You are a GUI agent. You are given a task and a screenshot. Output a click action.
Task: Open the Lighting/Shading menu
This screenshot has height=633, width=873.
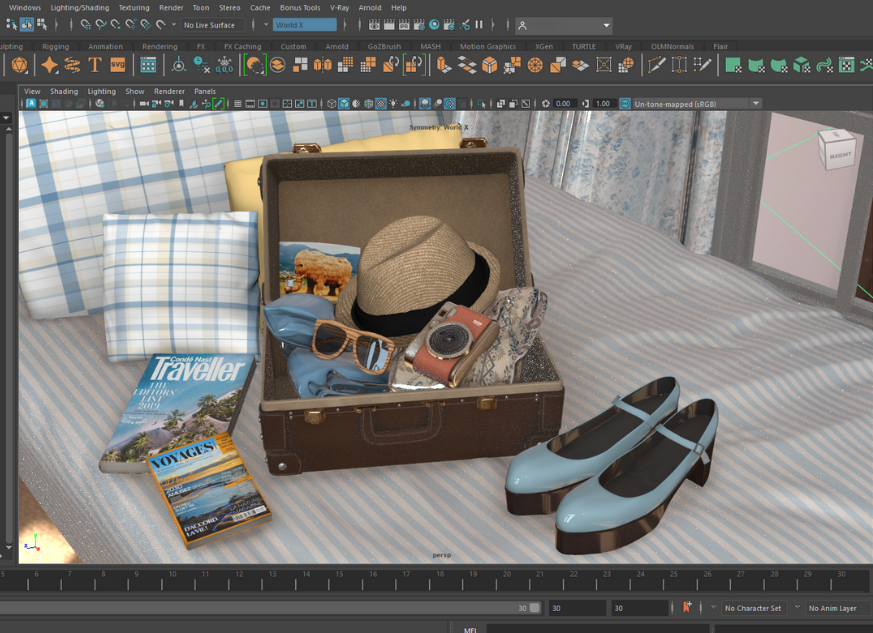[x=80, y=7]
